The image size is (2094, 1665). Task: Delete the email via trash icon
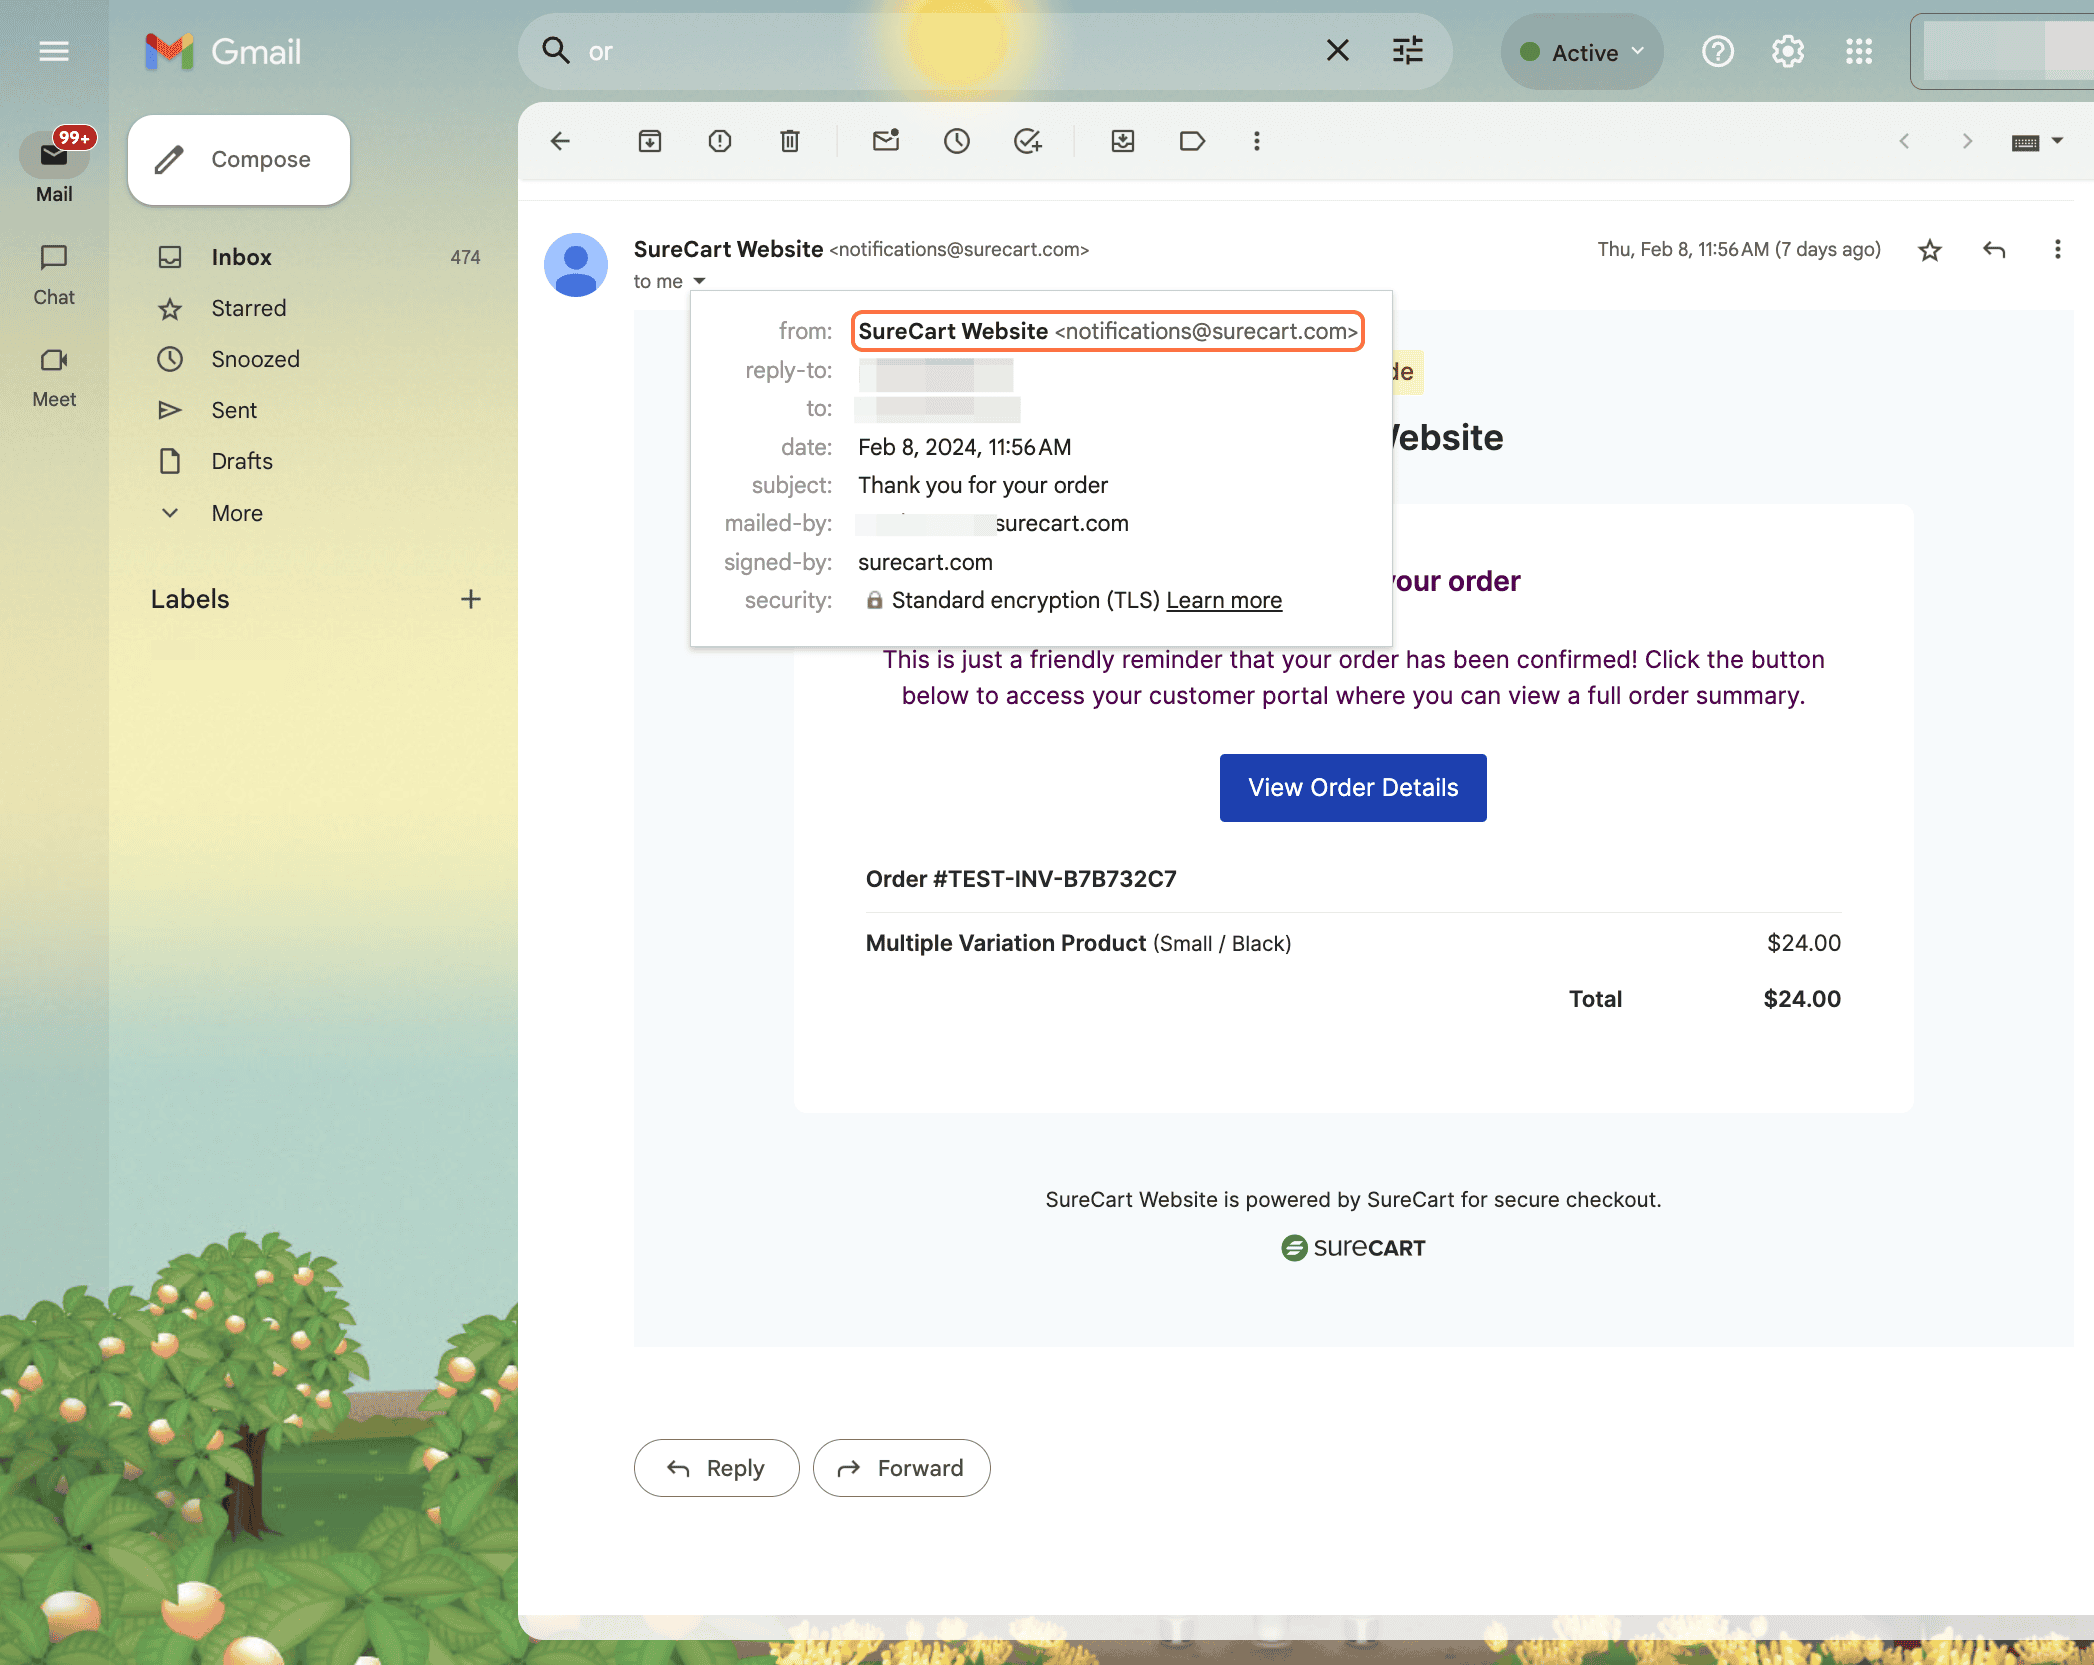click(x=790, y=141)
